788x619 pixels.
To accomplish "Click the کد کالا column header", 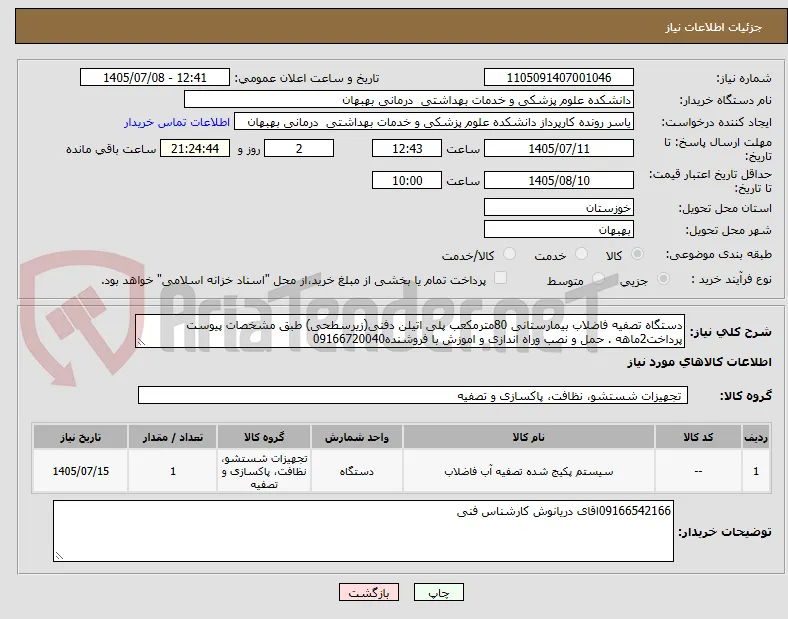I will [698, 437].
